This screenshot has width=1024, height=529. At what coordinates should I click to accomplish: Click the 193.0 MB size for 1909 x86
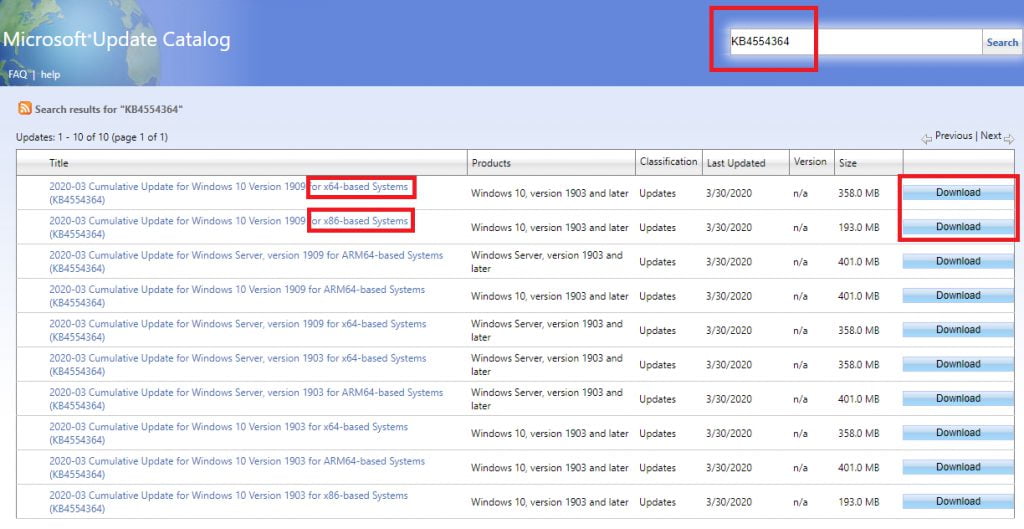tap(859, 227)
